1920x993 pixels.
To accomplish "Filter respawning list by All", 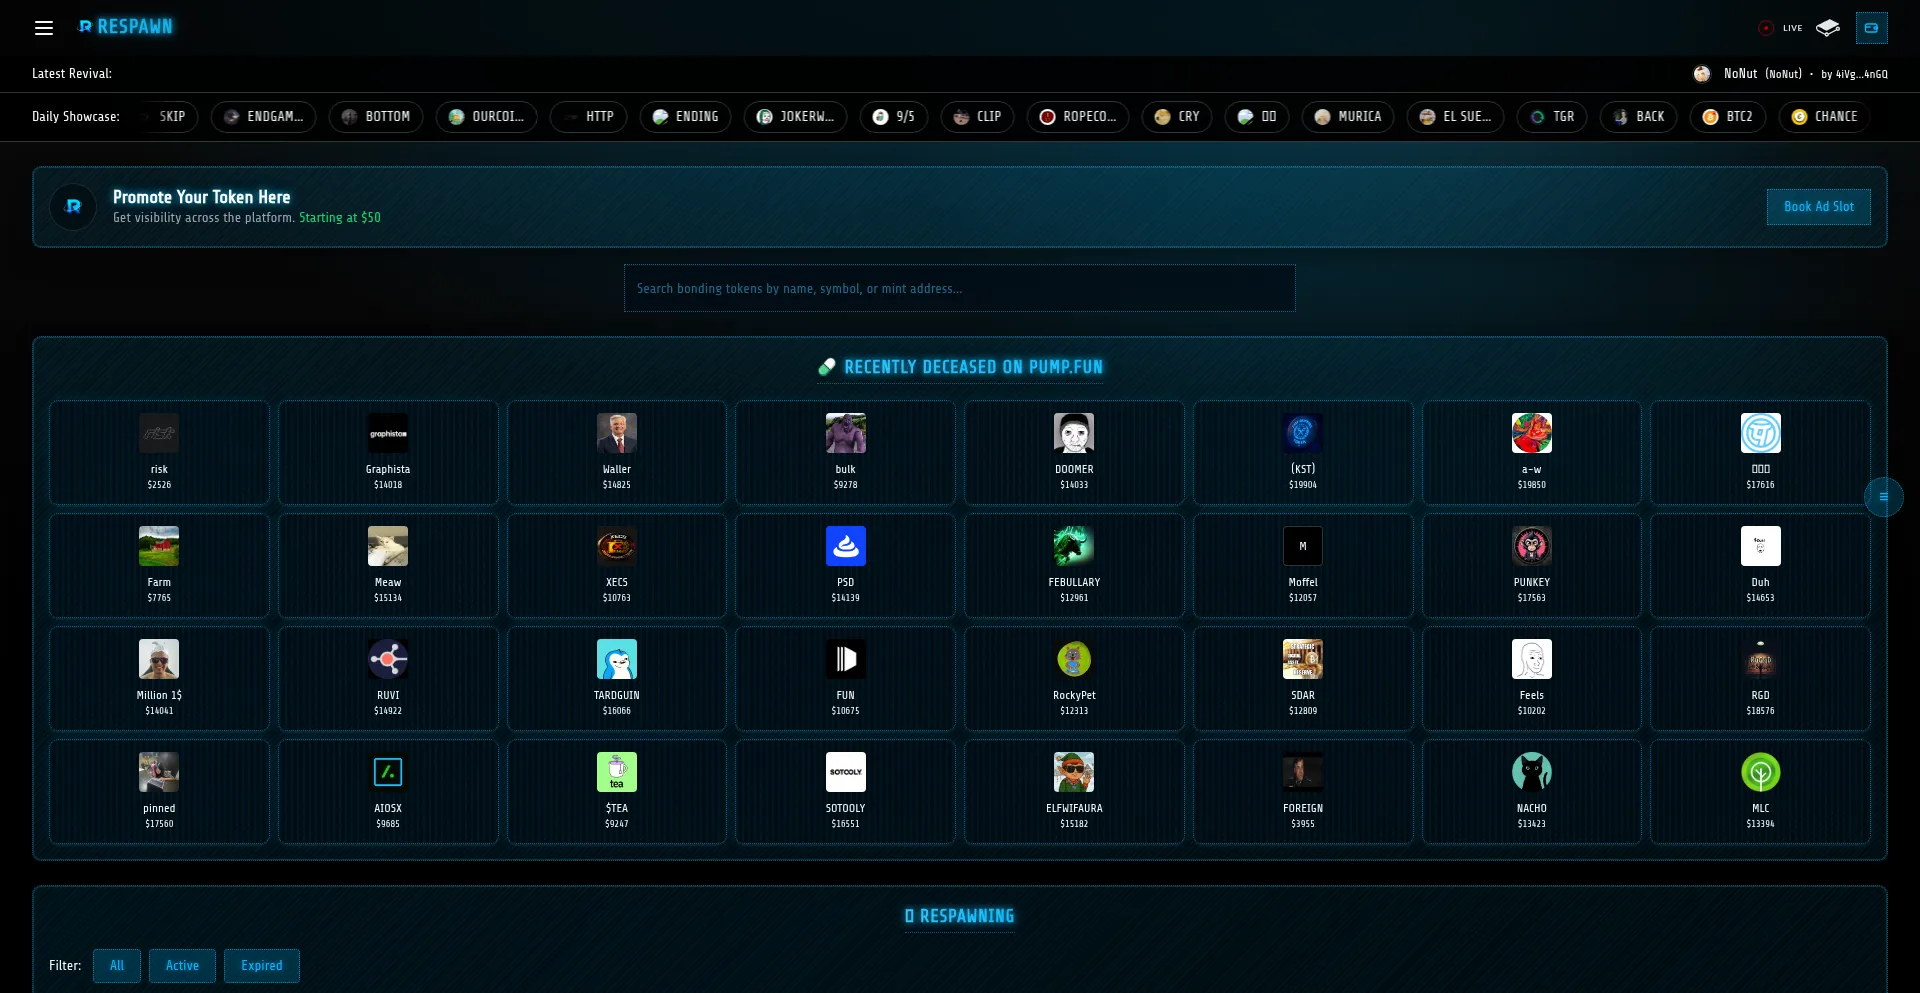I will (117, 966).
